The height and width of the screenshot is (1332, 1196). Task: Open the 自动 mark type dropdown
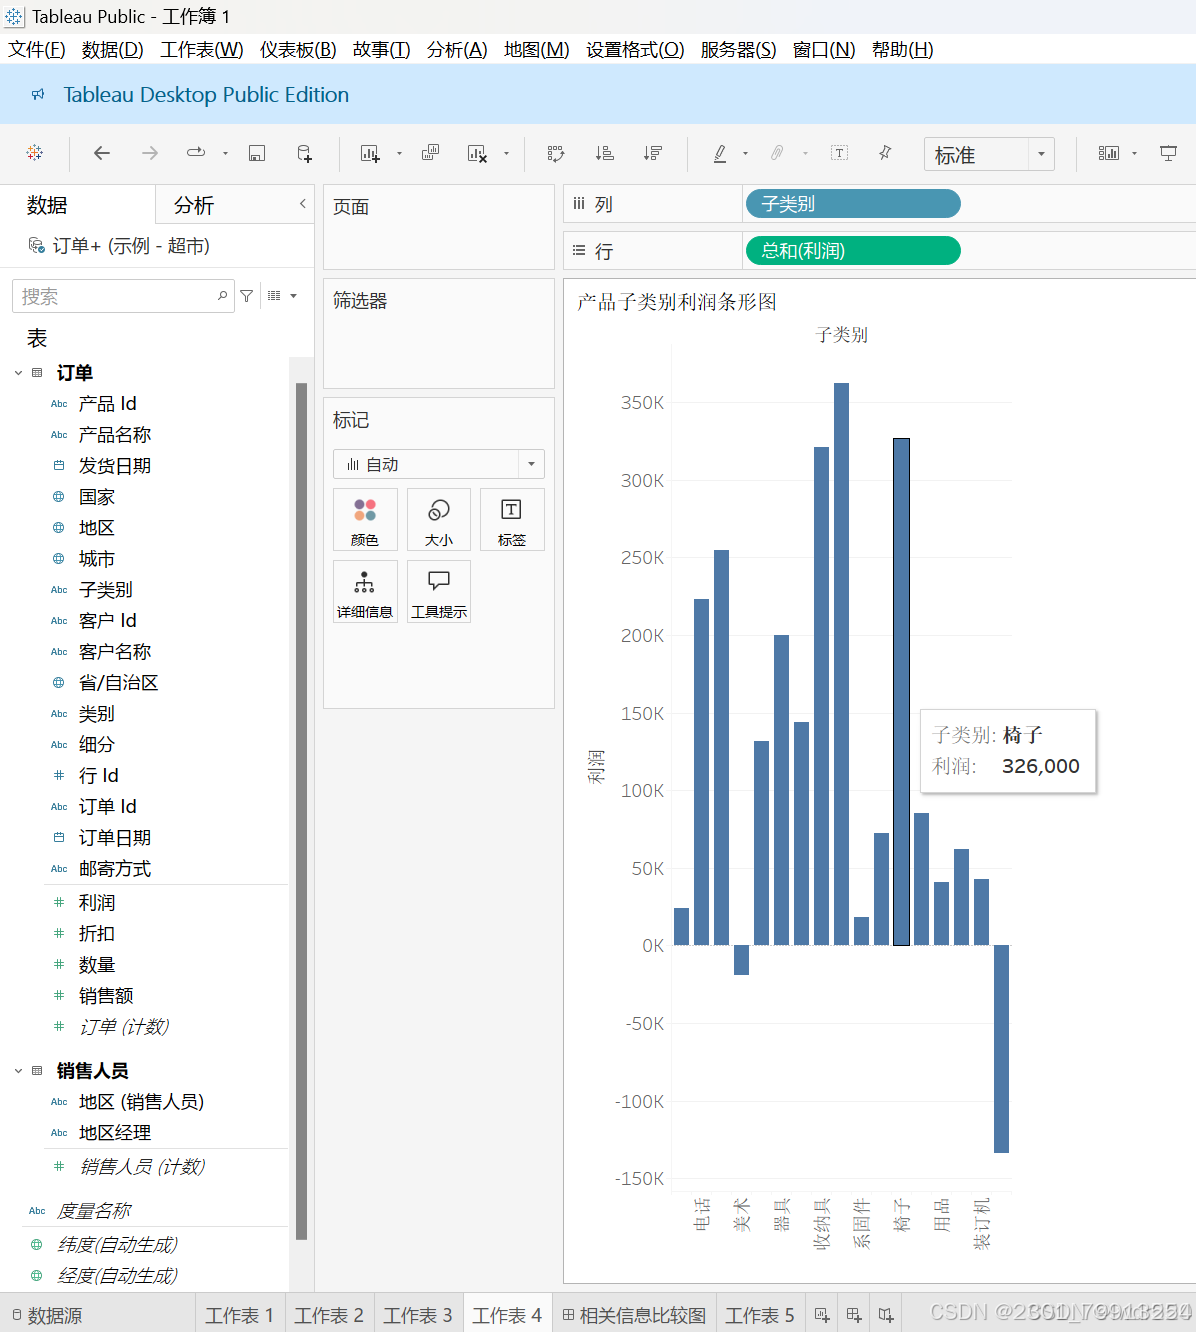(531, 463)
